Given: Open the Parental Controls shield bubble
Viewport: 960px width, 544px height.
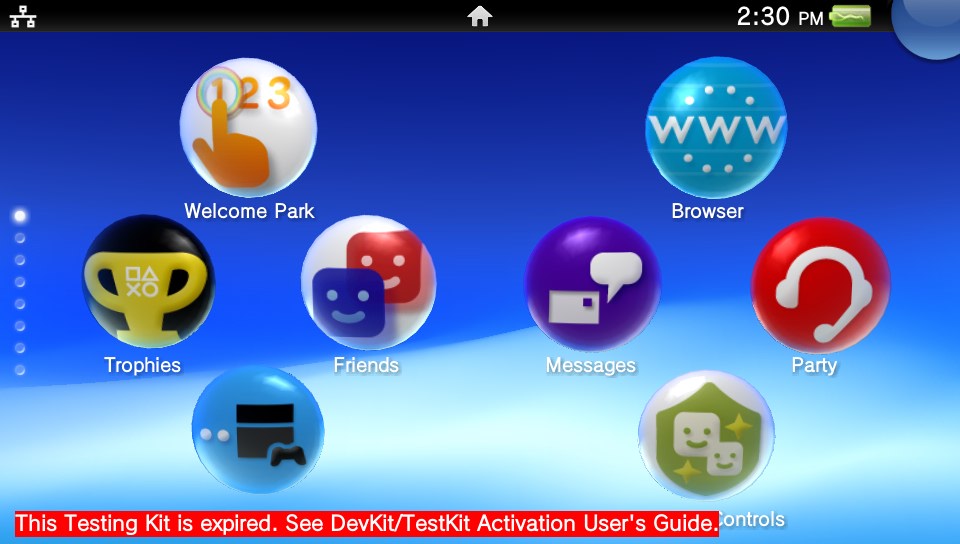Looking at the screenshot, I should click(x=707, y=436).
